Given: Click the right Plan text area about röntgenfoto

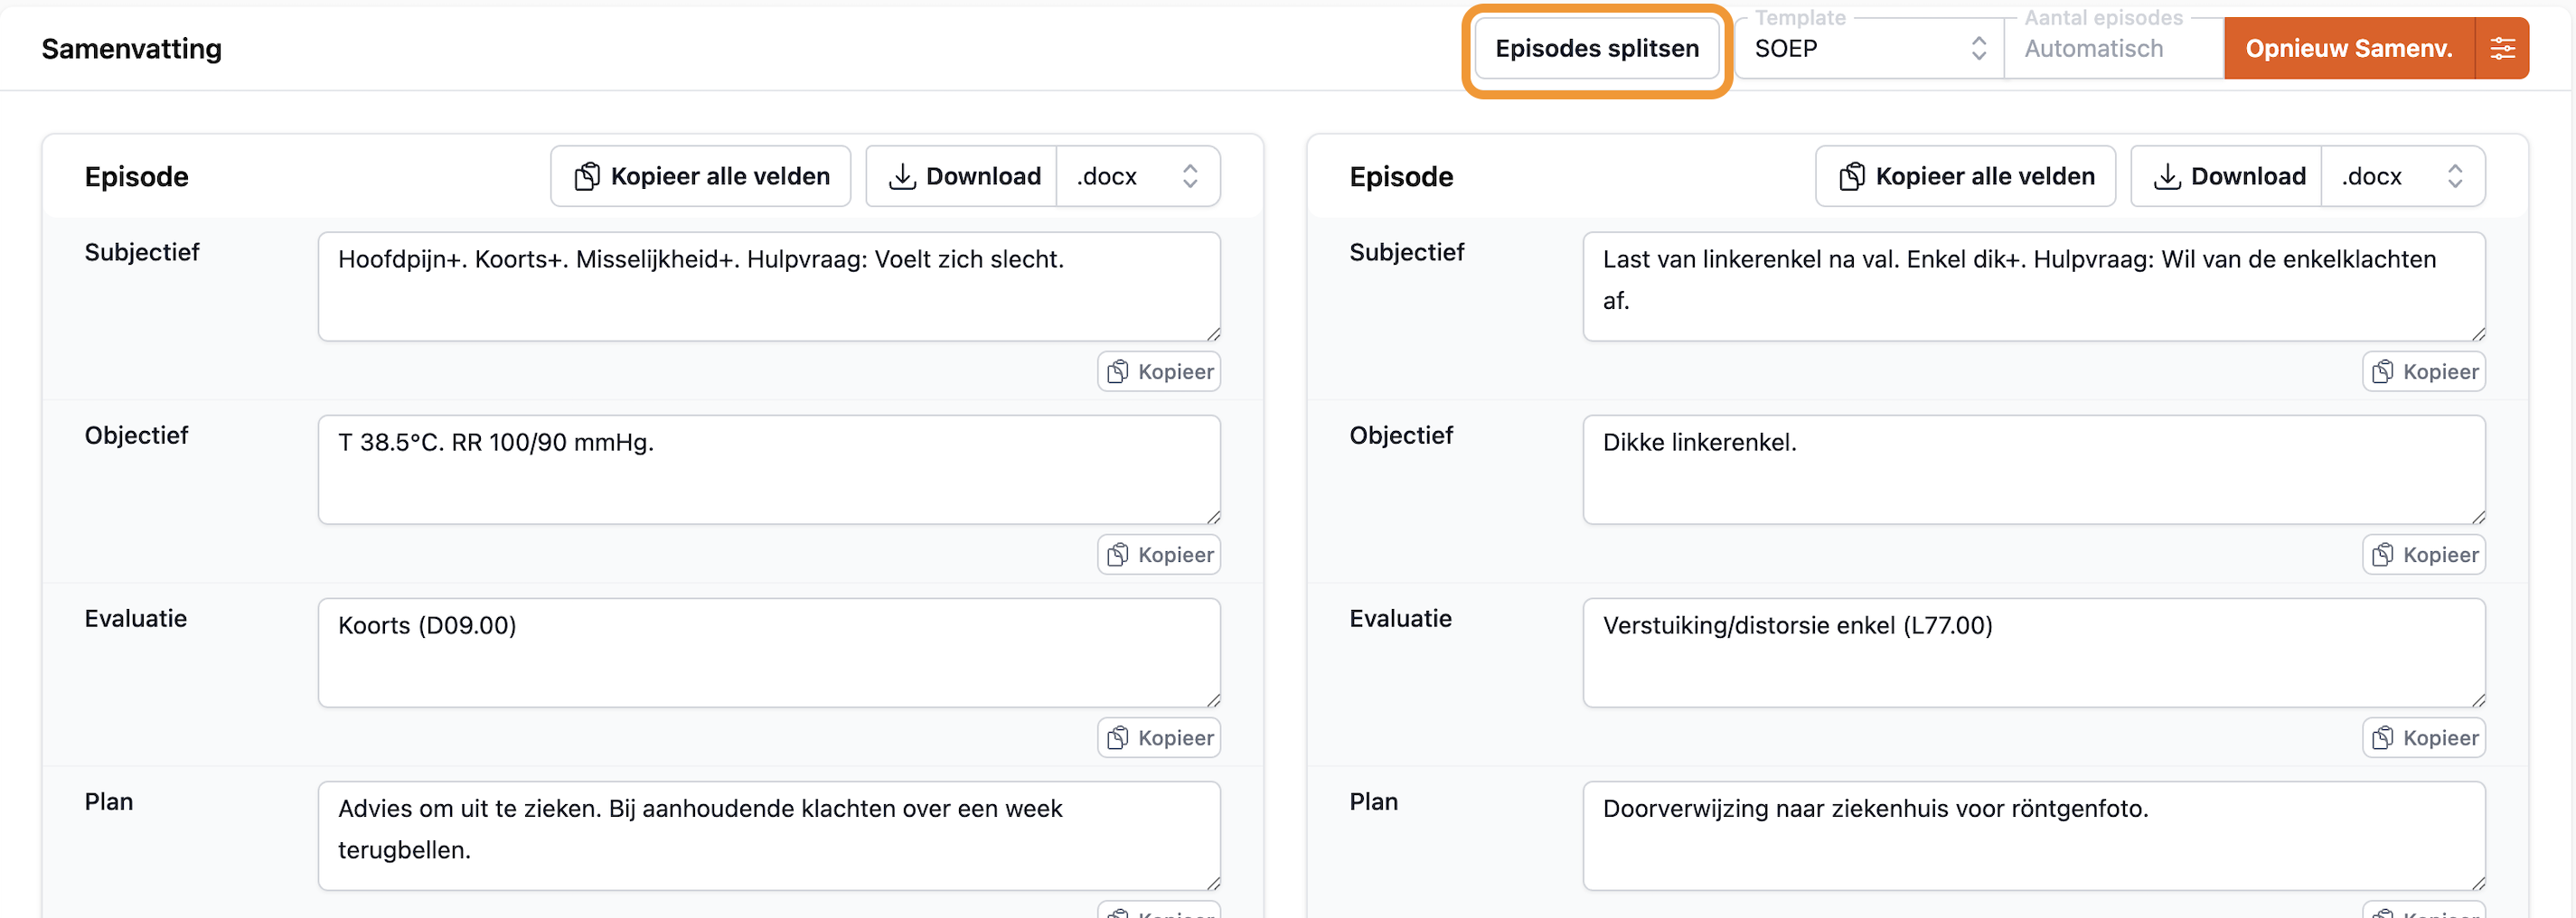Looking at the screenshot, I should click(2033, 835).
